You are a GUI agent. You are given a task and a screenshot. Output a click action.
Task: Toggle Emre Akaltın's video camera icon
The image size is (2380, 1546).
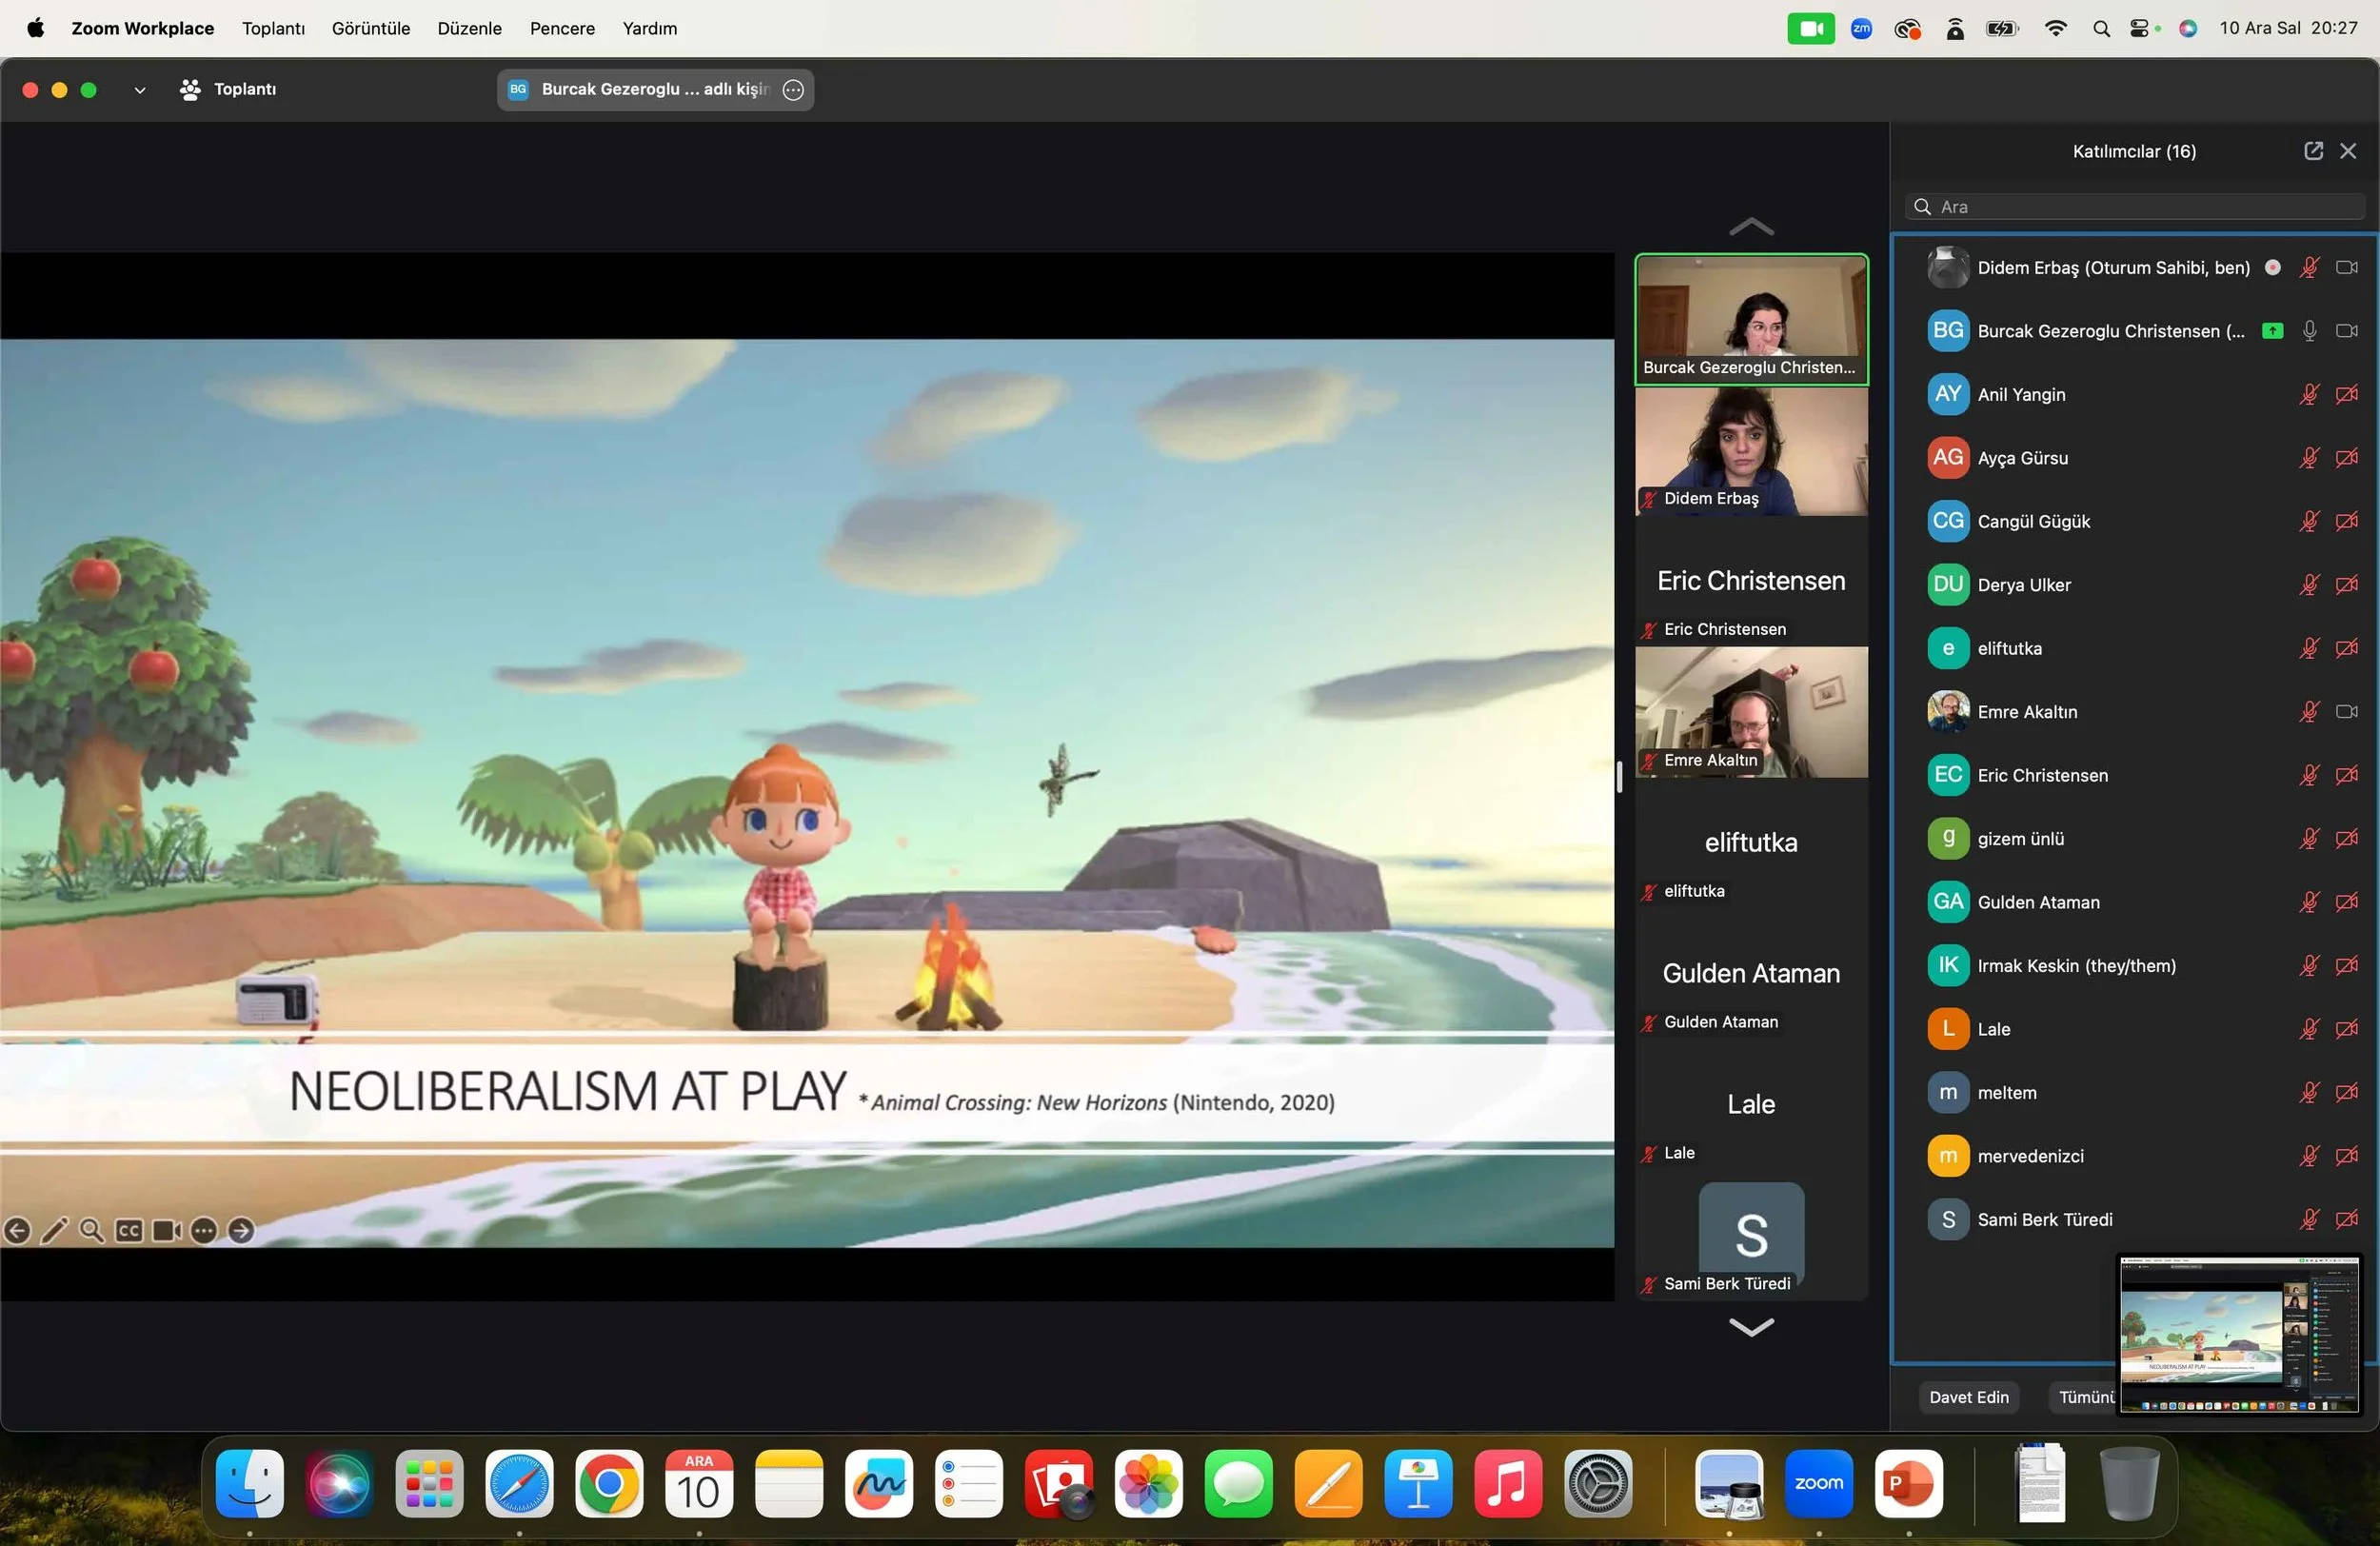[2346, 712]
